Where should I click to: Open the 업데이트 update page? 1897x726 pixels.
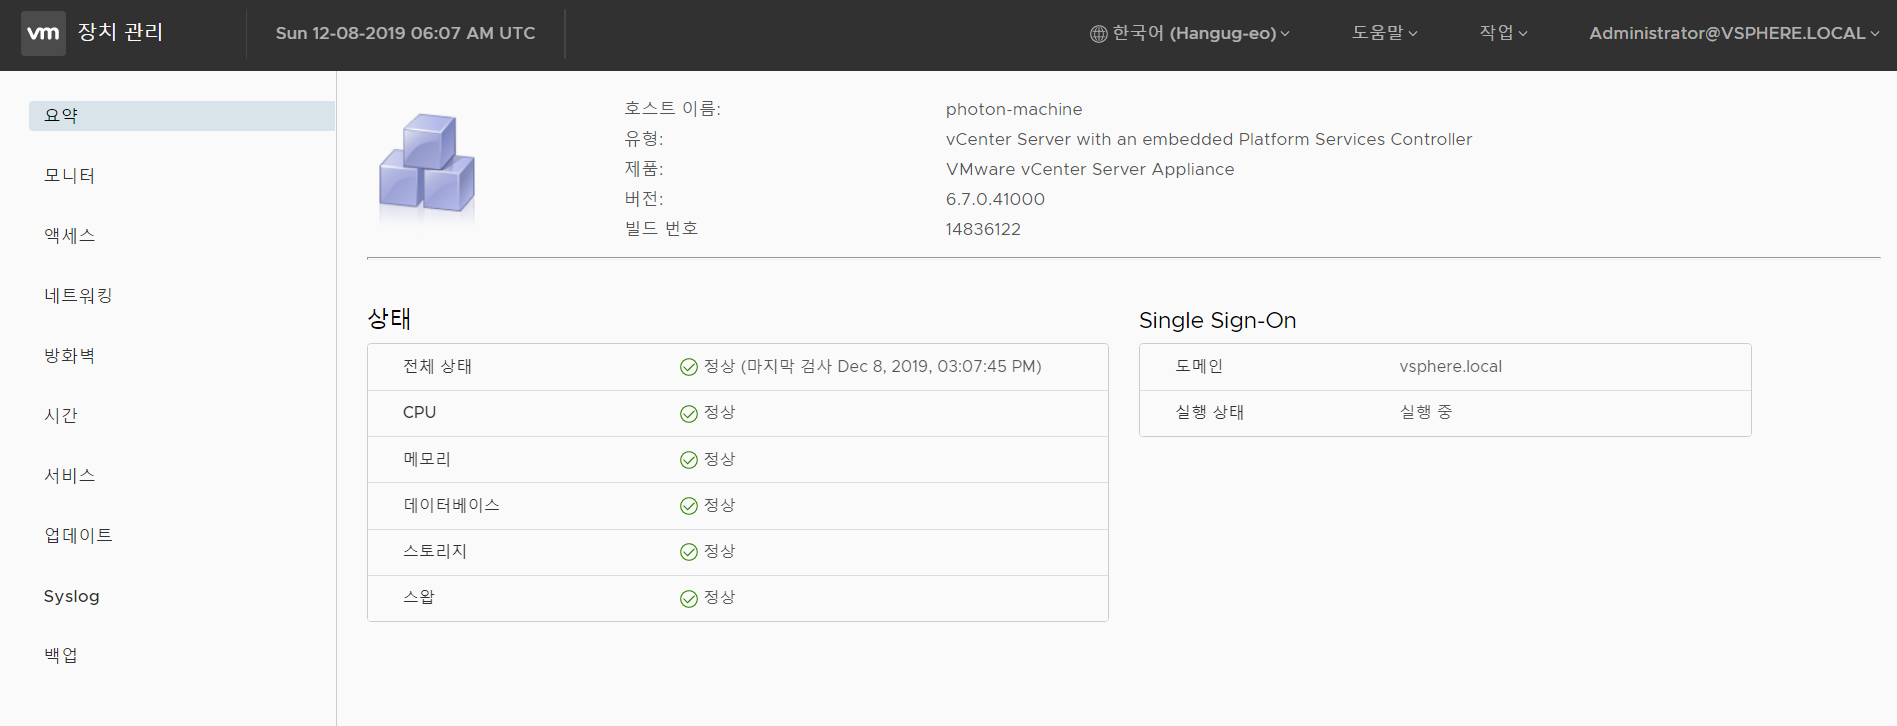78,536
